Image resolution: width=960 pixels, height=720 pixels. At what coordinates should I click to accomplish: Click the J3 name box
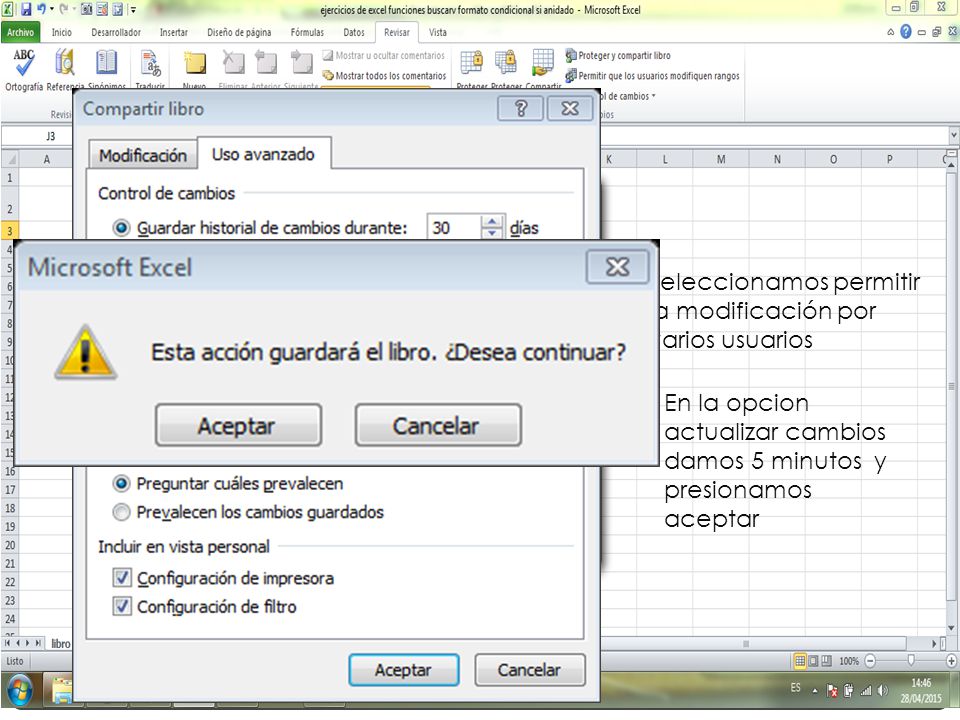coord(51,136)
